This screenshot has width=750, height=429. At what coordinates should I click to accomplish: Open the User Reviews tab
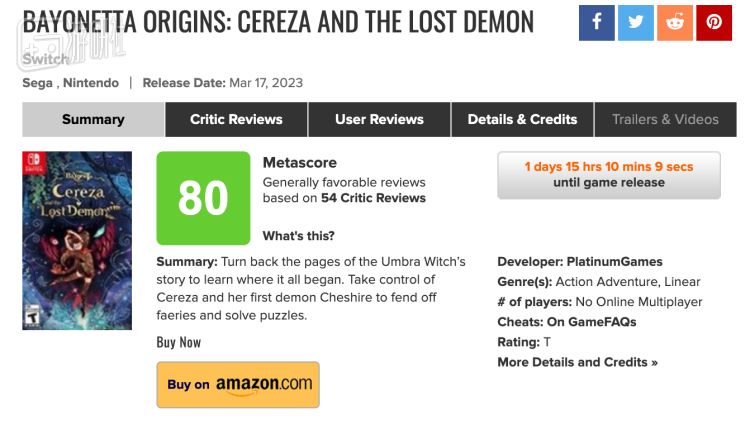(x=379, y=119)
